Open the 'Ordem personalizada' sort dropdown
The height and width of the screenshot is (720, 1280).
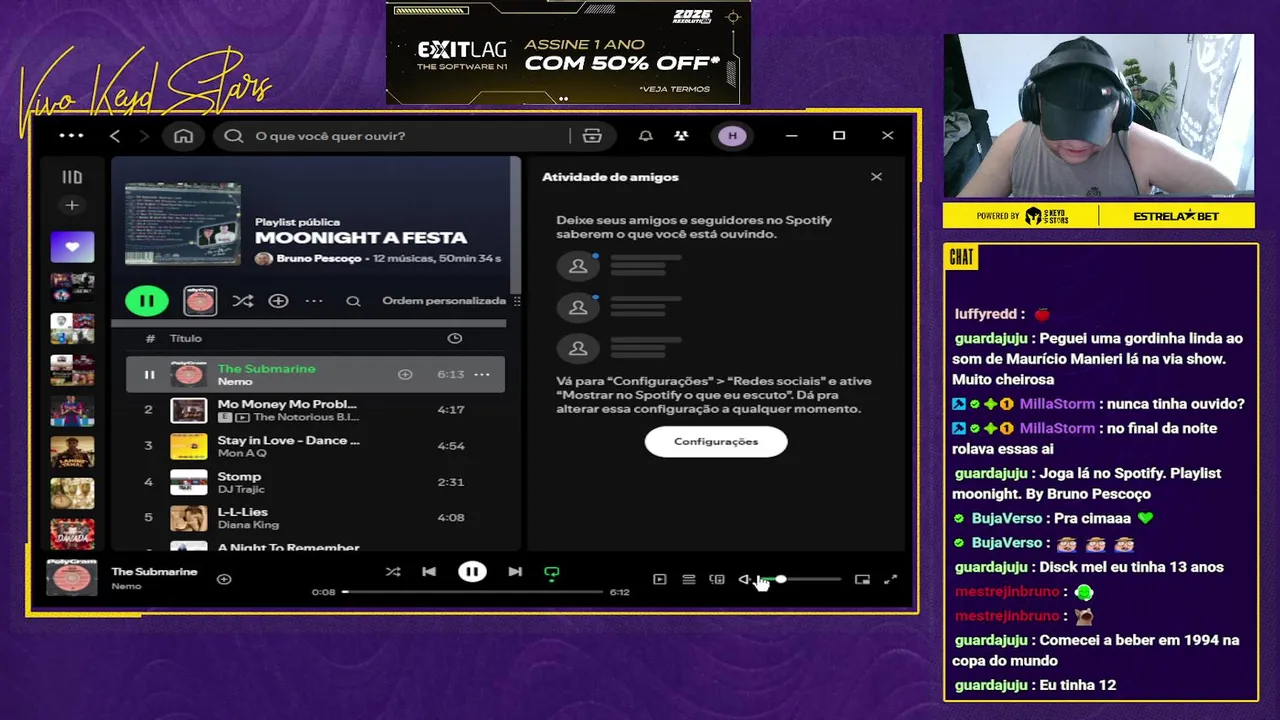[x=444, y=301]
